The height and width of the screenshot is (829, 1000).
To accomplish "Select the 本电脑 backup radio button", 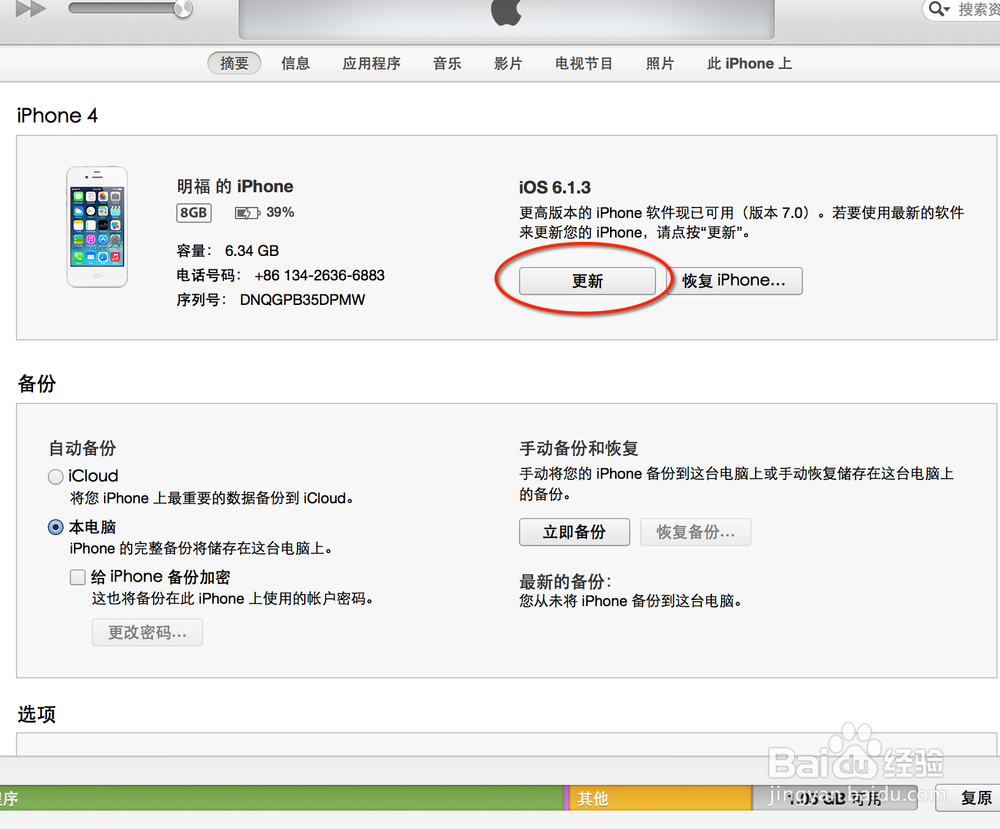I will point(55,527).
